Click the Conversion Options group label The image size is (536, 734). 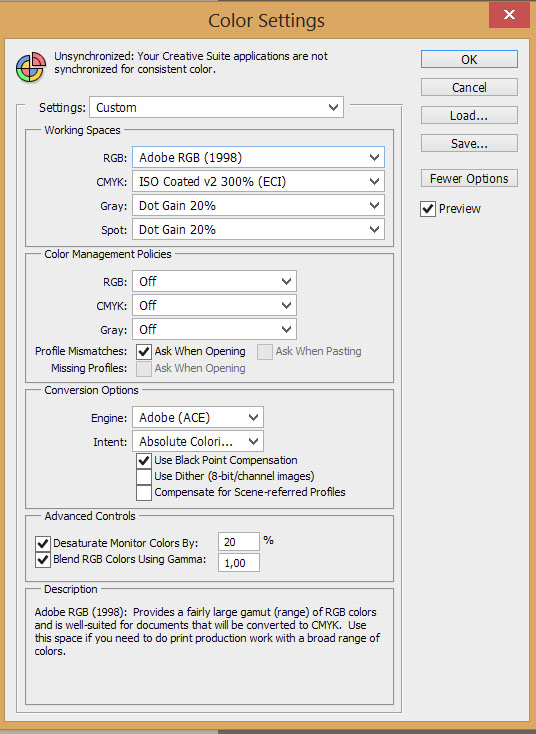point(91,390)
